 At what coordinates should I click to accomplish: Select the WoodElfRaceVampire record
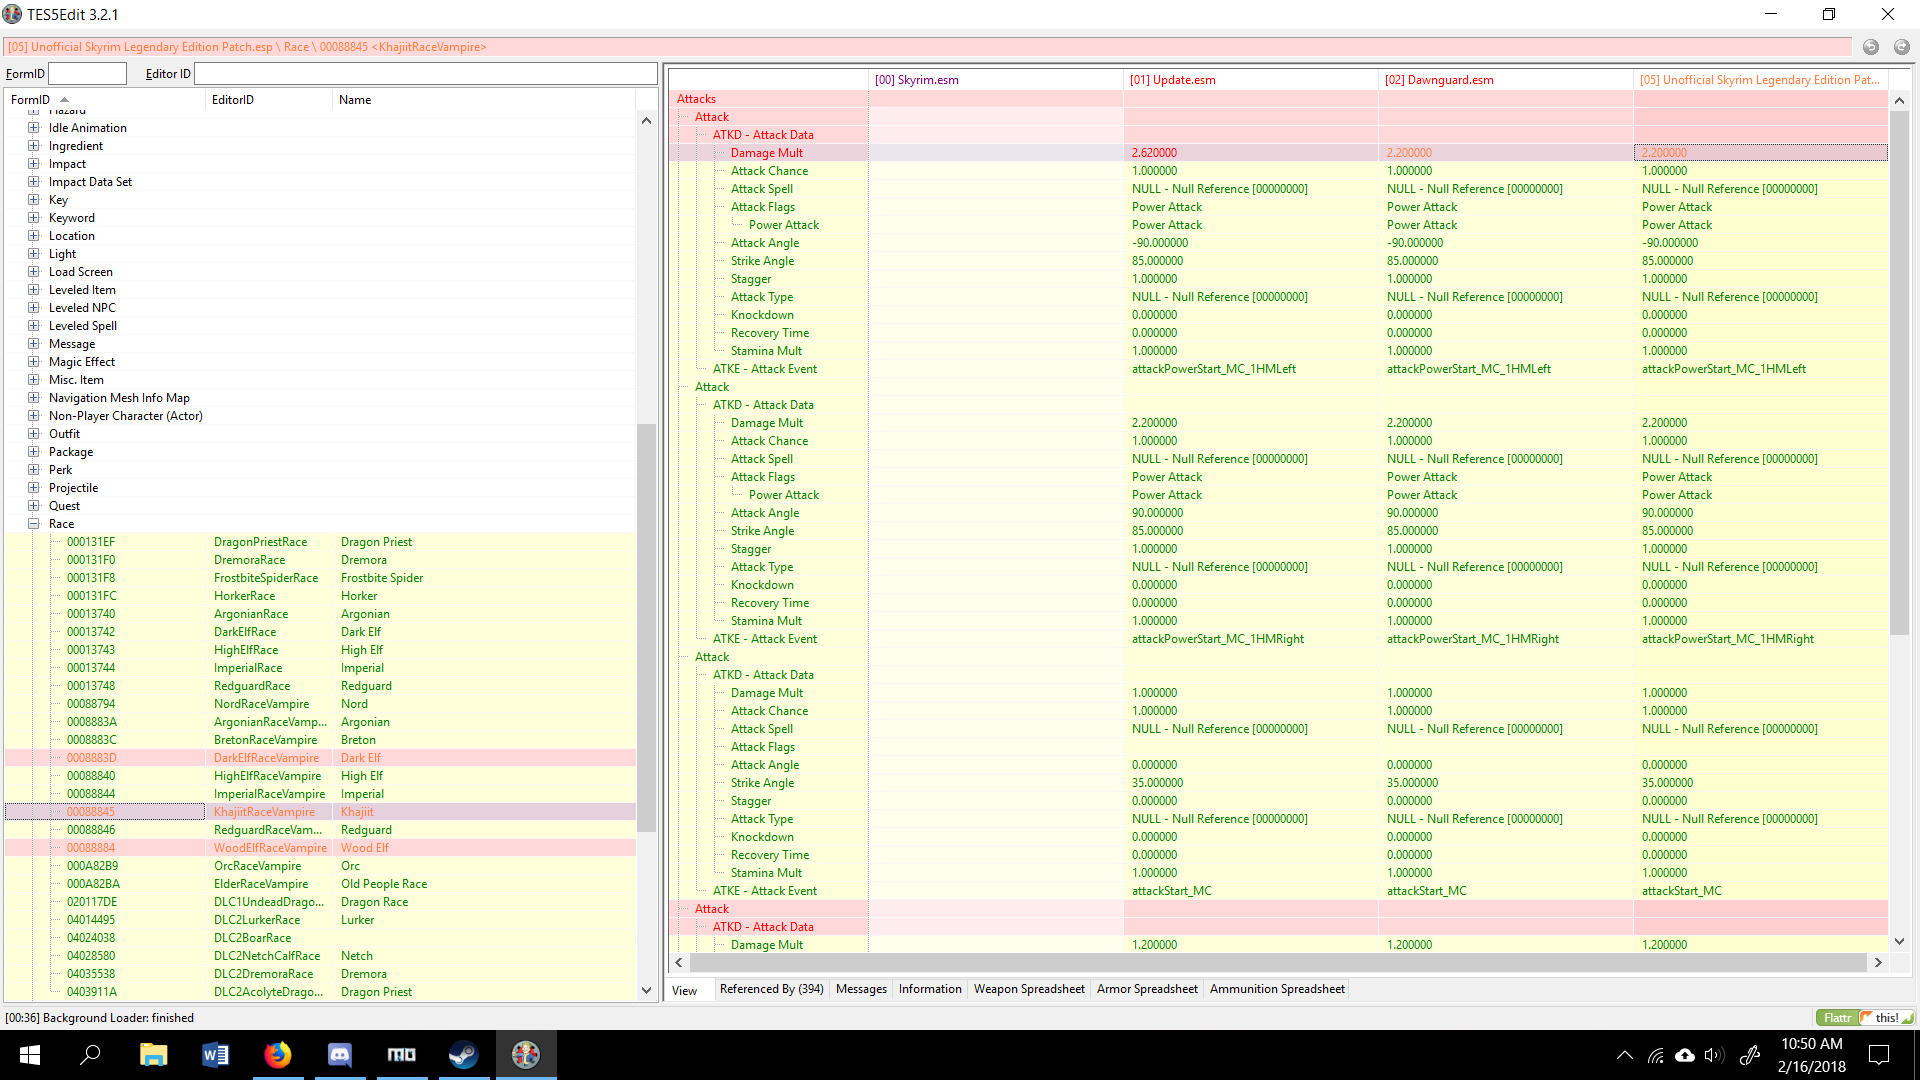pos(320,848)
